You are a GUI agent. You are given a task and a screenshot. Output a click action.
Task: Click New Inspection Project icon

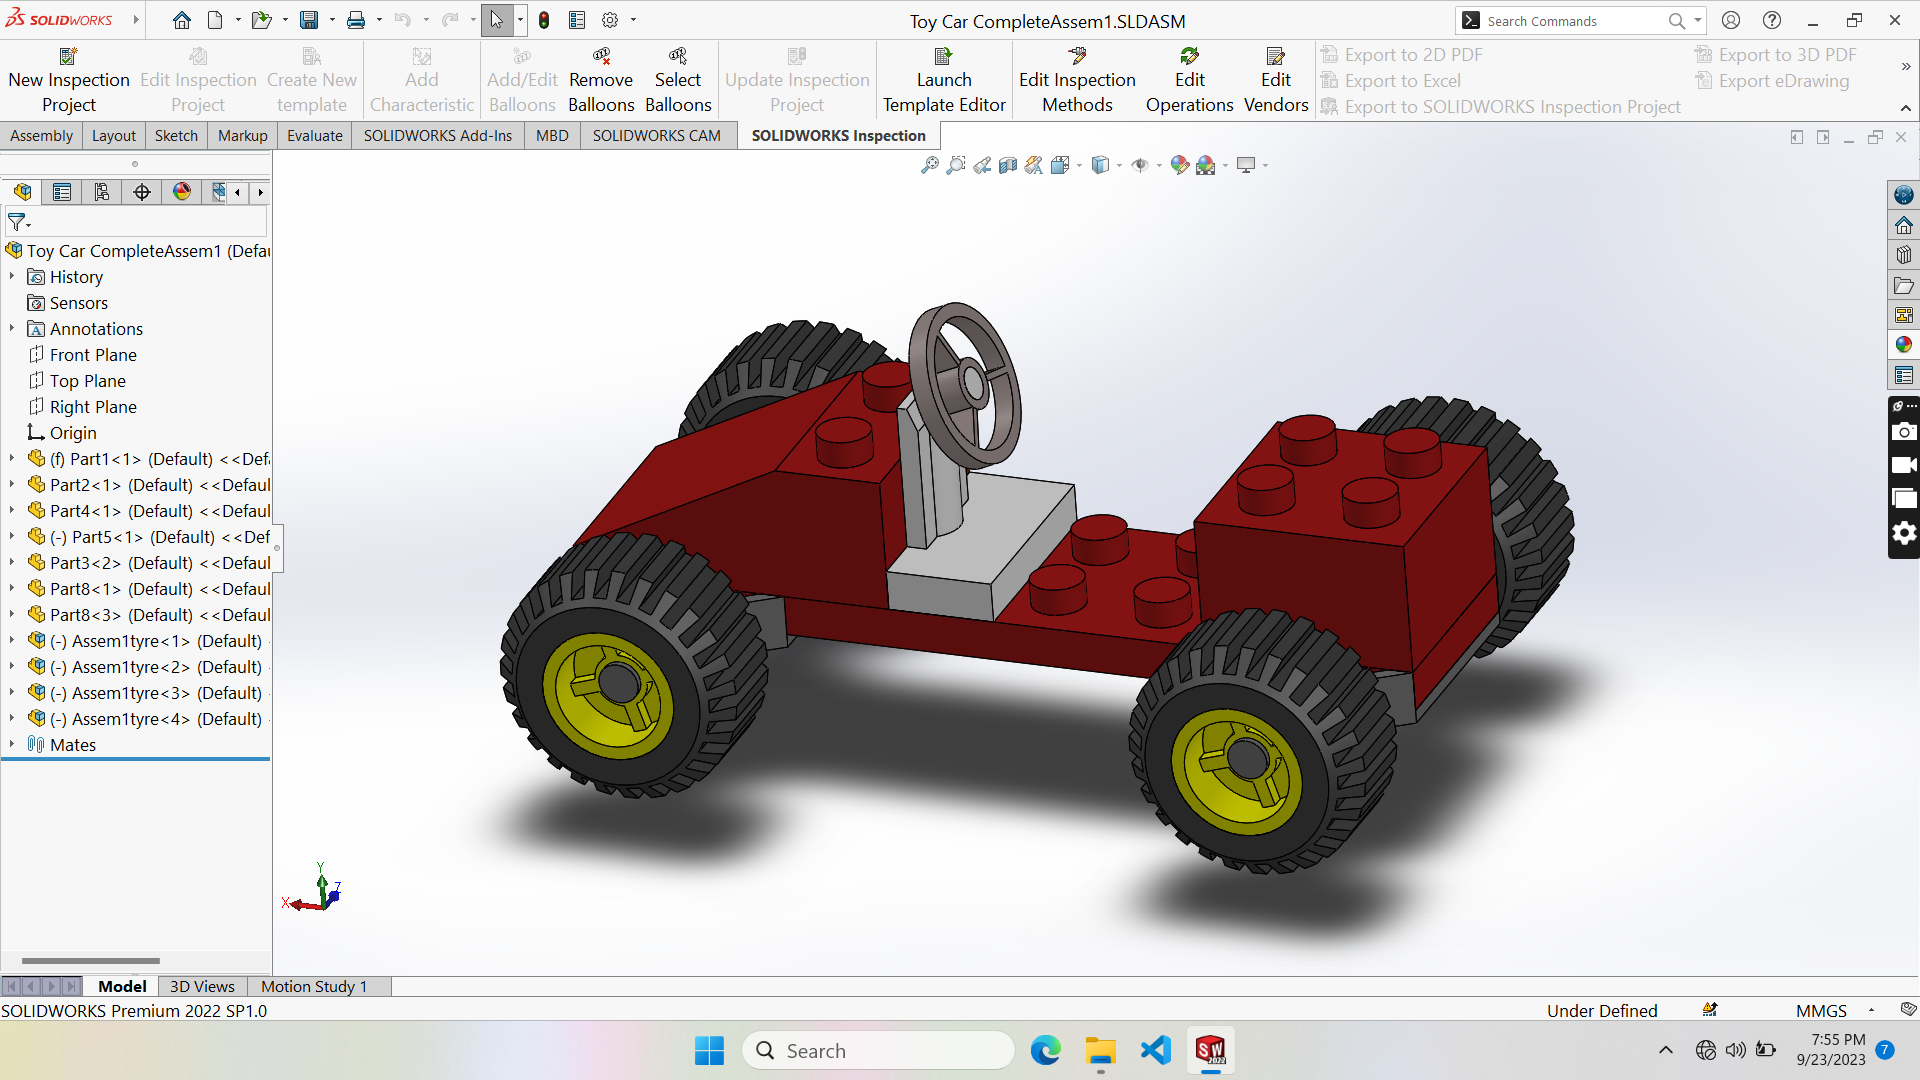click(x=69, y=56)
